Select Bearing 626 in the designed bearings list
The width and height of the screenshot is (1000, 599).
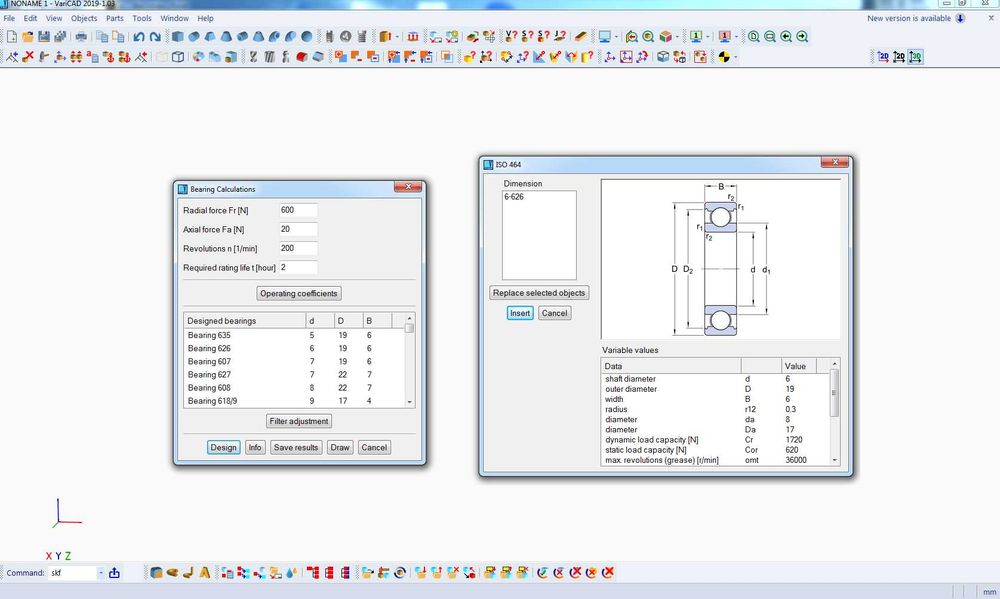point(294,348)
